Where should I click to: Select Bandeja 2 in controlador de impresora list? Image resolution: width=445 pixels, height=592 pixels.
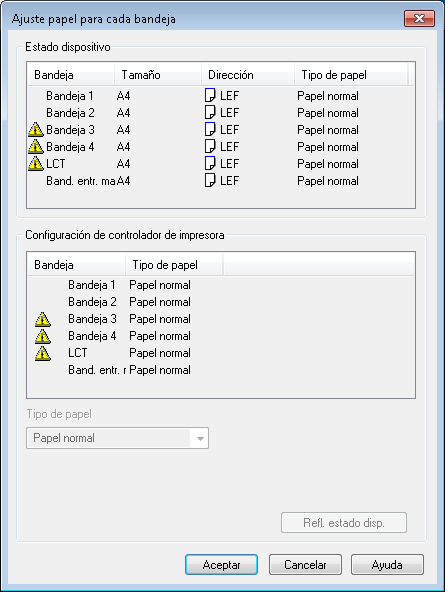[92, 302]
